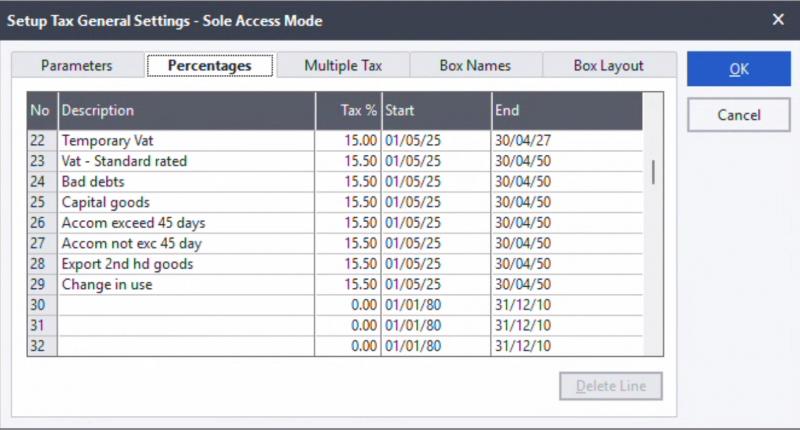This screenshot has height=430, width=800.
Task: Click the empty description cell in row 30
Action: (185, 305)
